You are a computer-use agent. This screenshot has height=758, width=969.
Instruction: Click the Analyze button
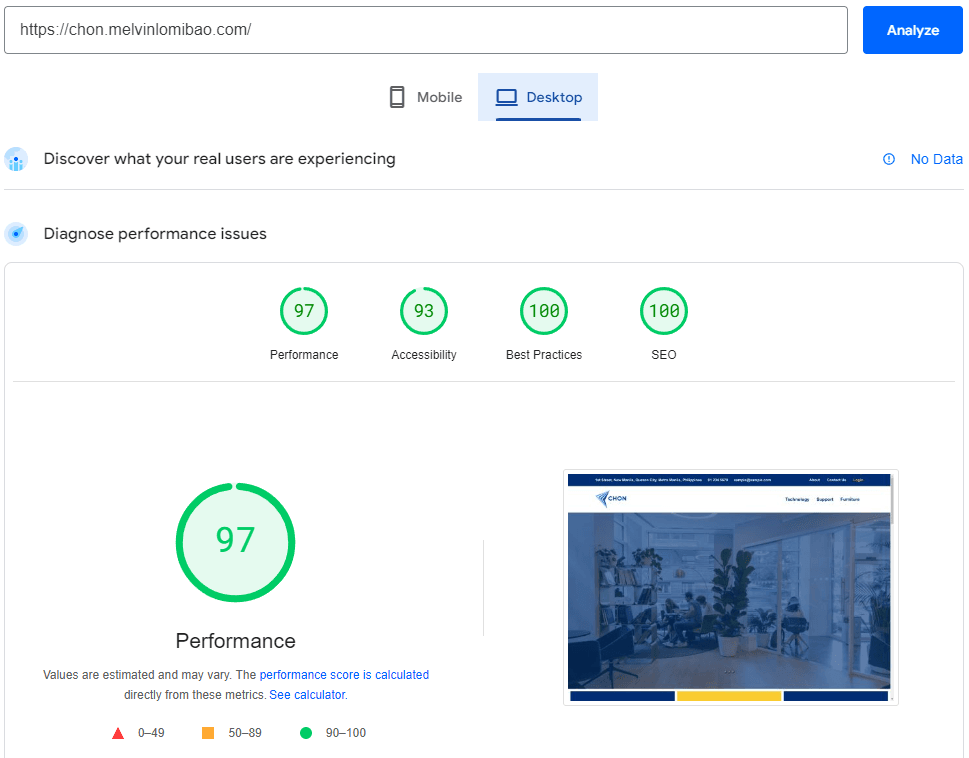(x=912, y=30)
